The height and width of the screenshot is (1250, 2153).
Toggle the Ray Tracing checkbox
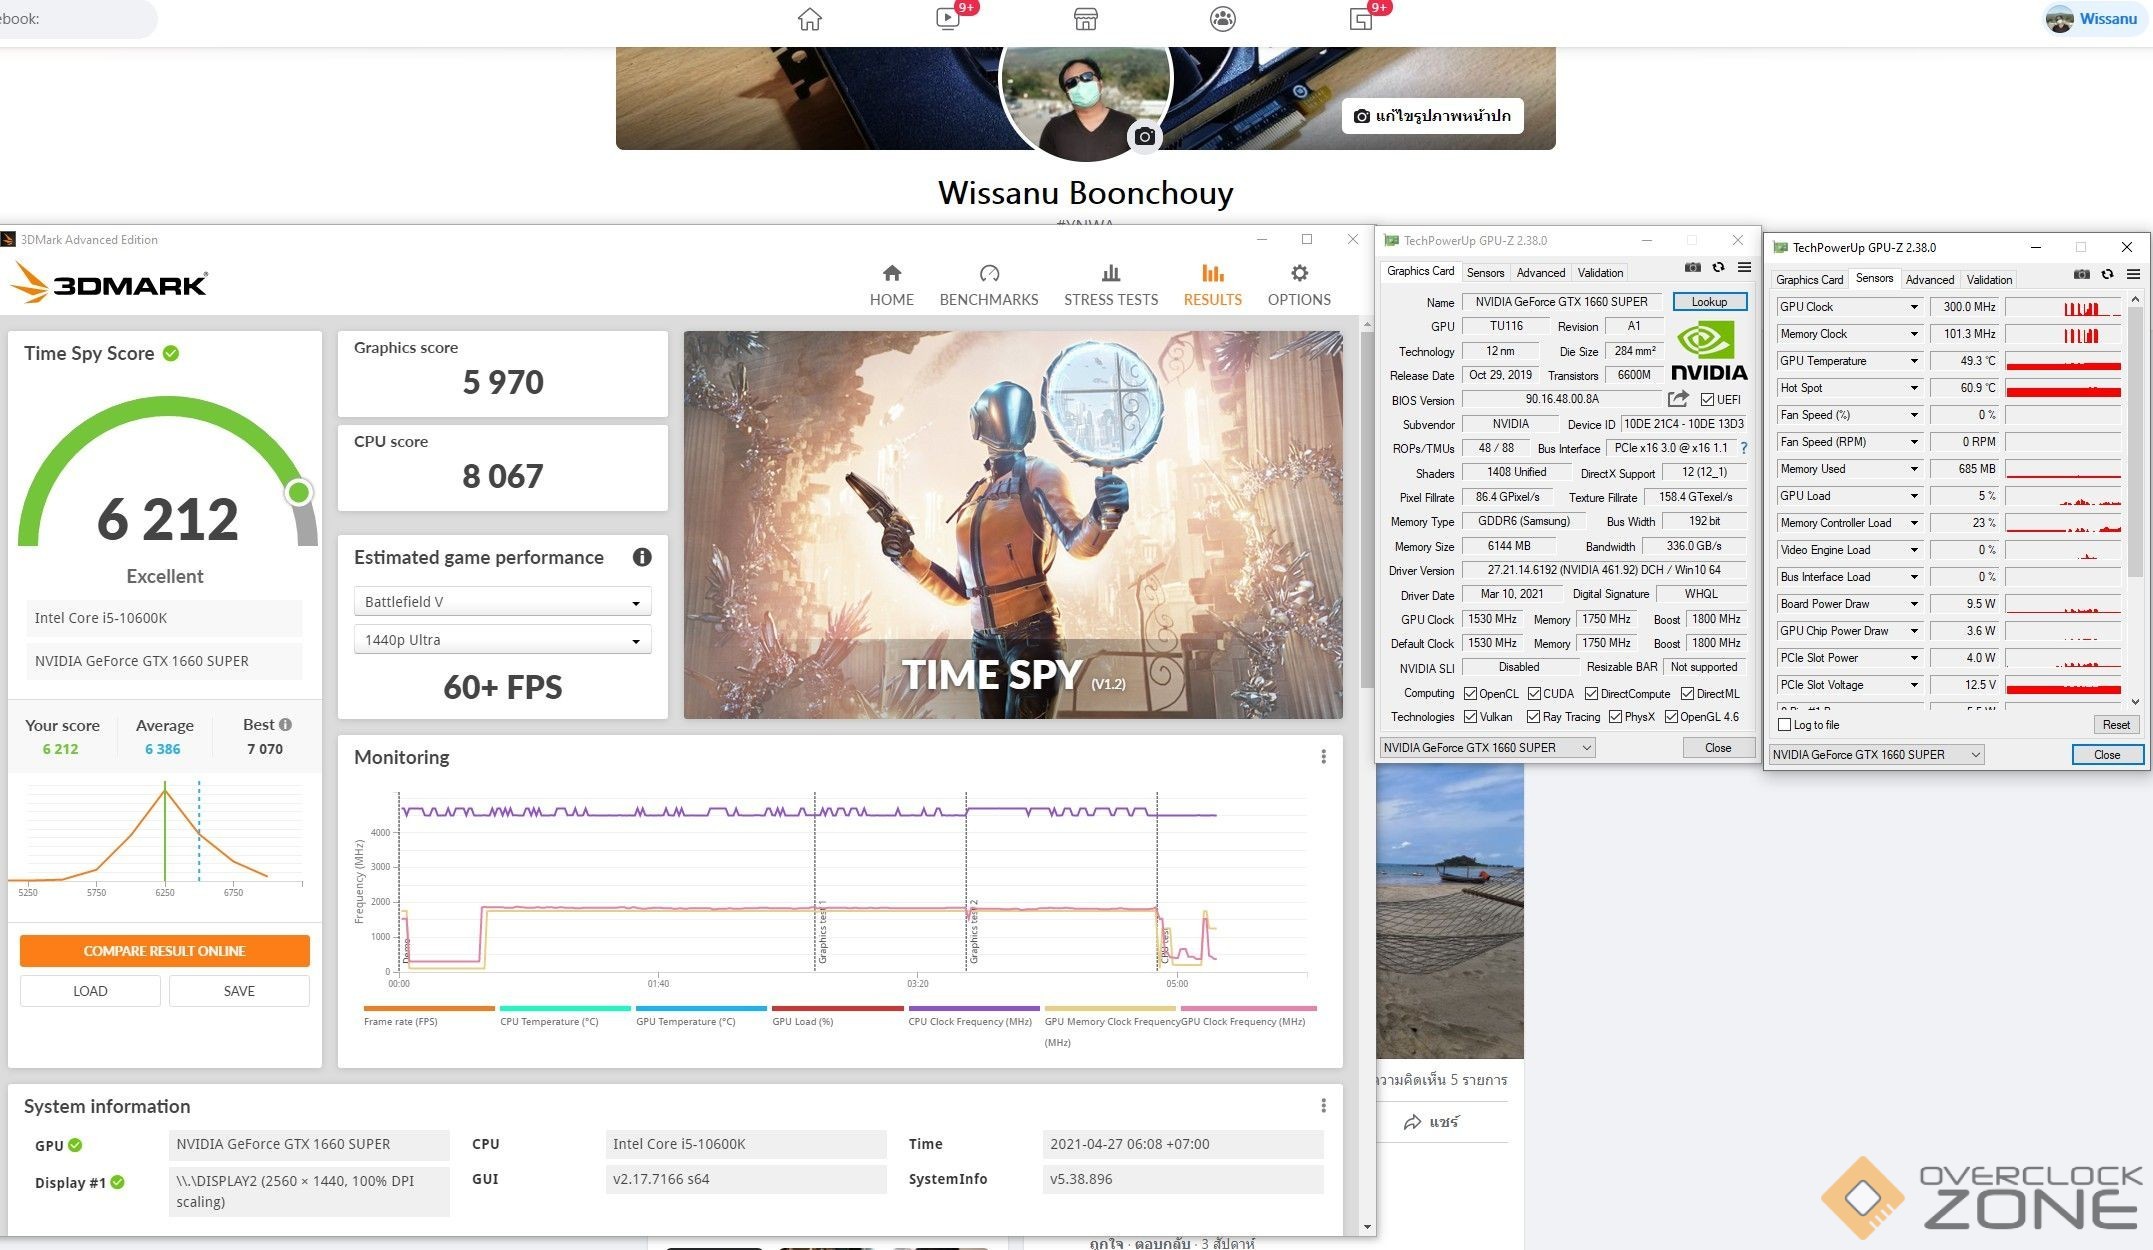click(1533, 717)
